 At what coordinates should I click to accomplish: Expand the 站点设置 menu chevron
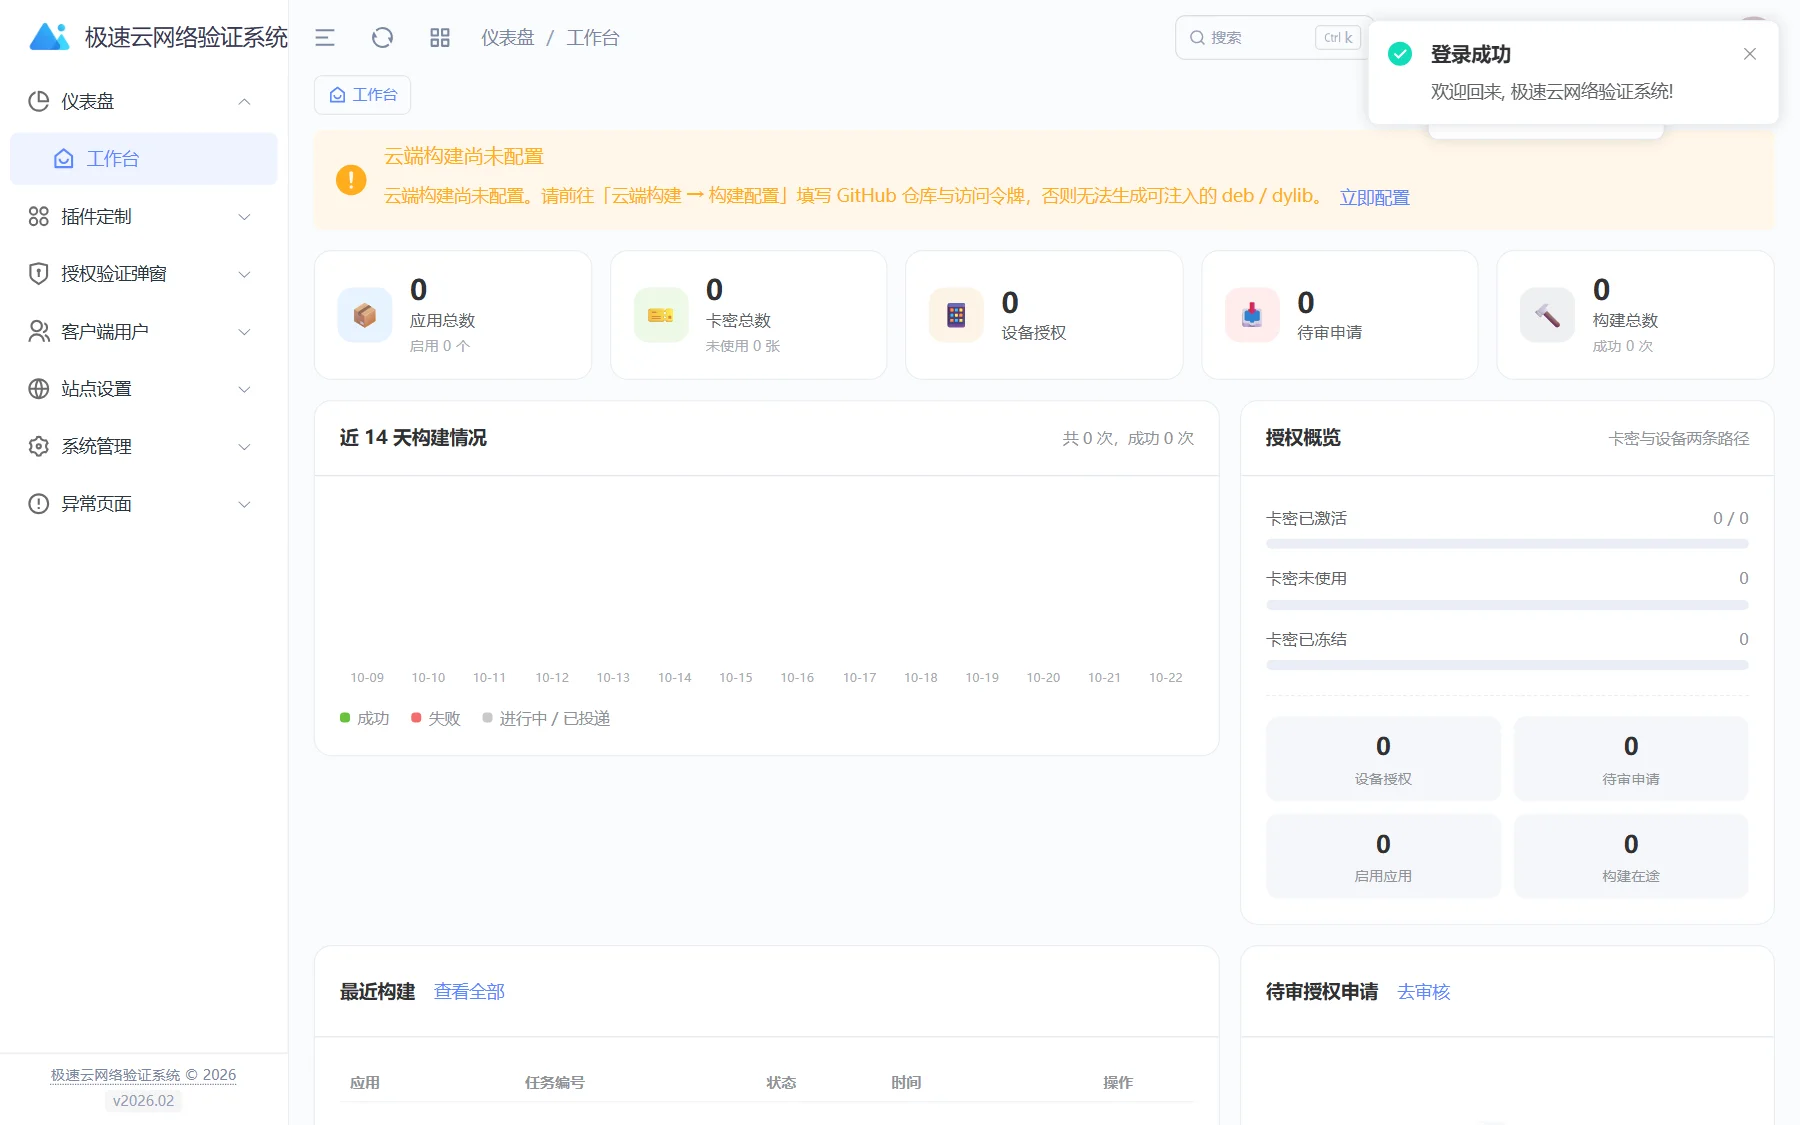pyautogui.click(x=244, y=389)
